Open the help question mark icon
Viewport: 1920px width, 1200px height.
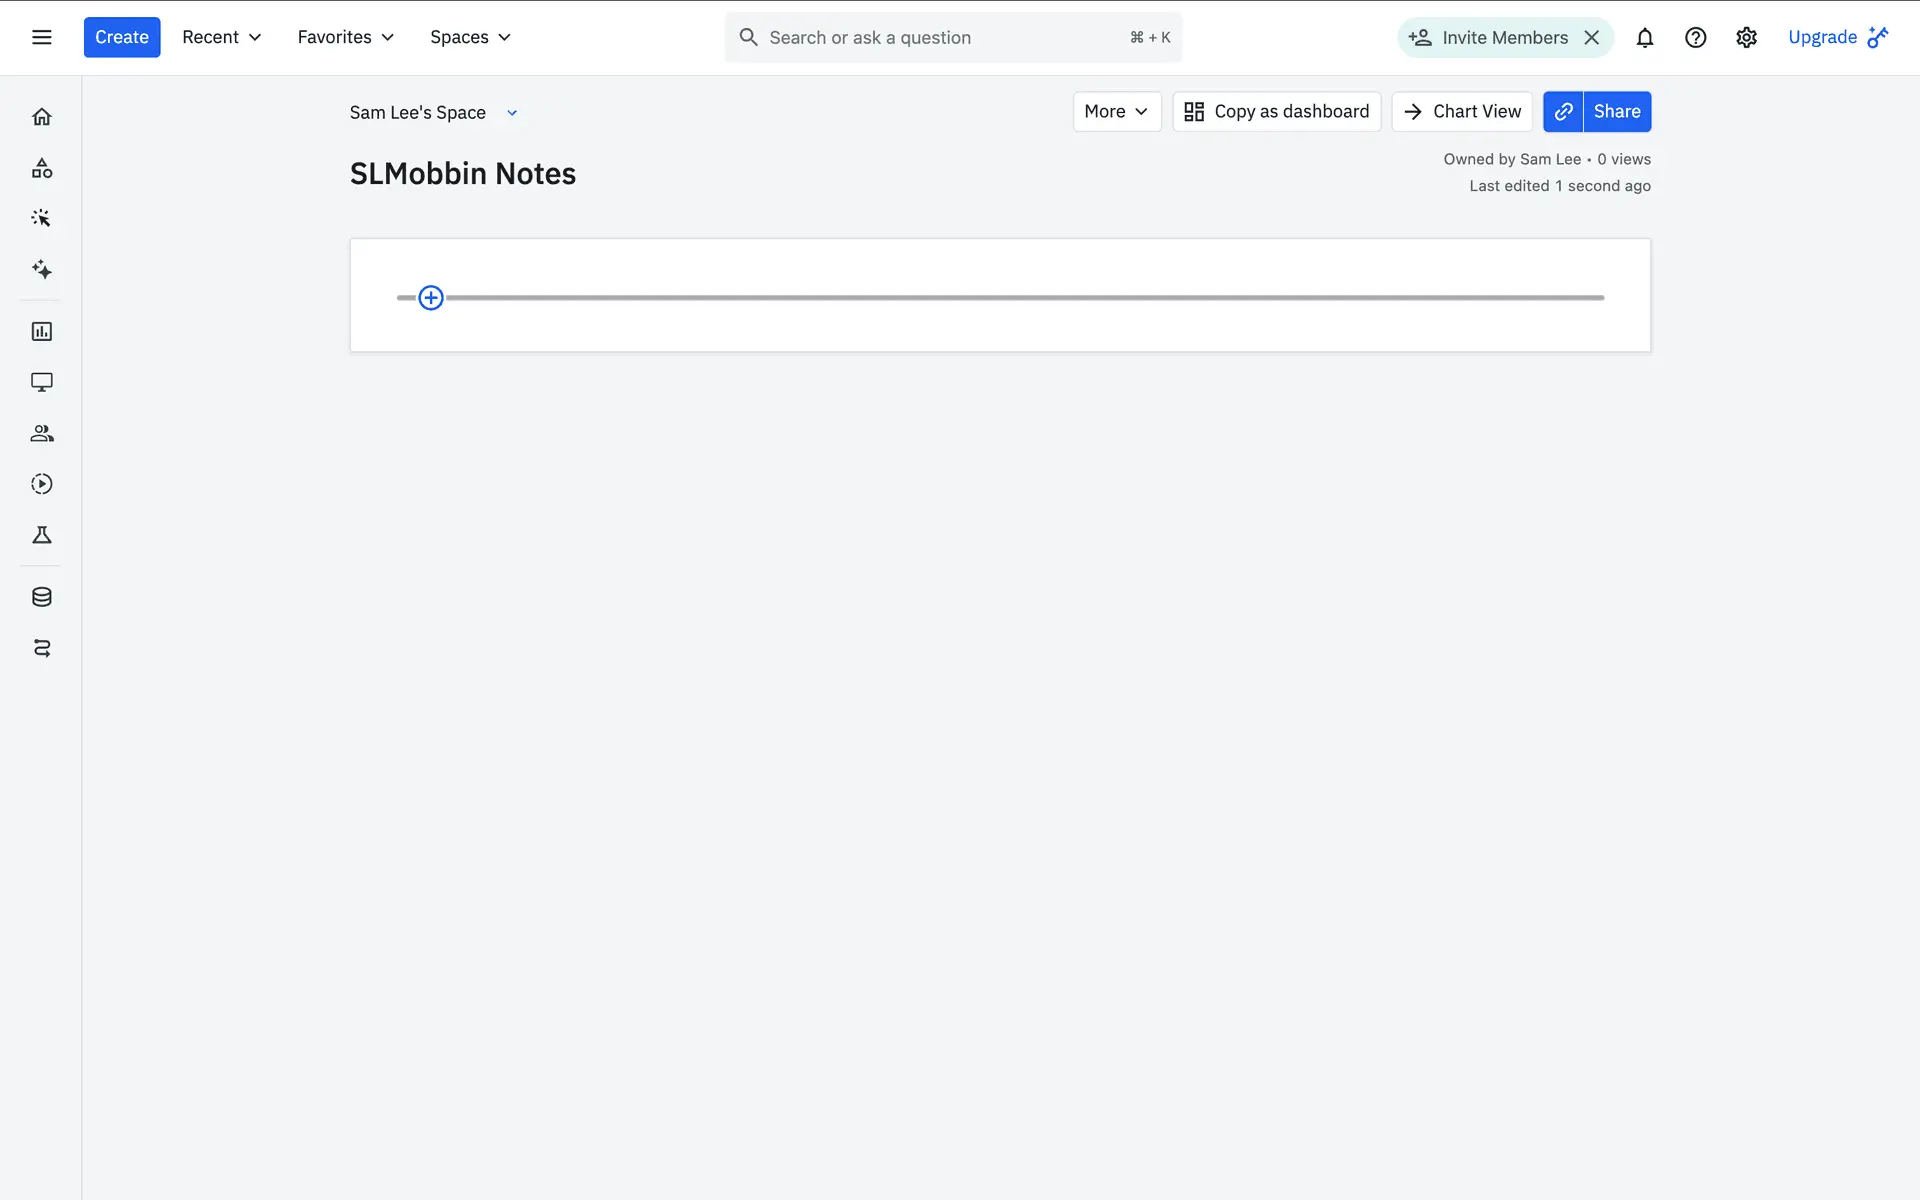pyautogui.click(x=1695, y=38)
